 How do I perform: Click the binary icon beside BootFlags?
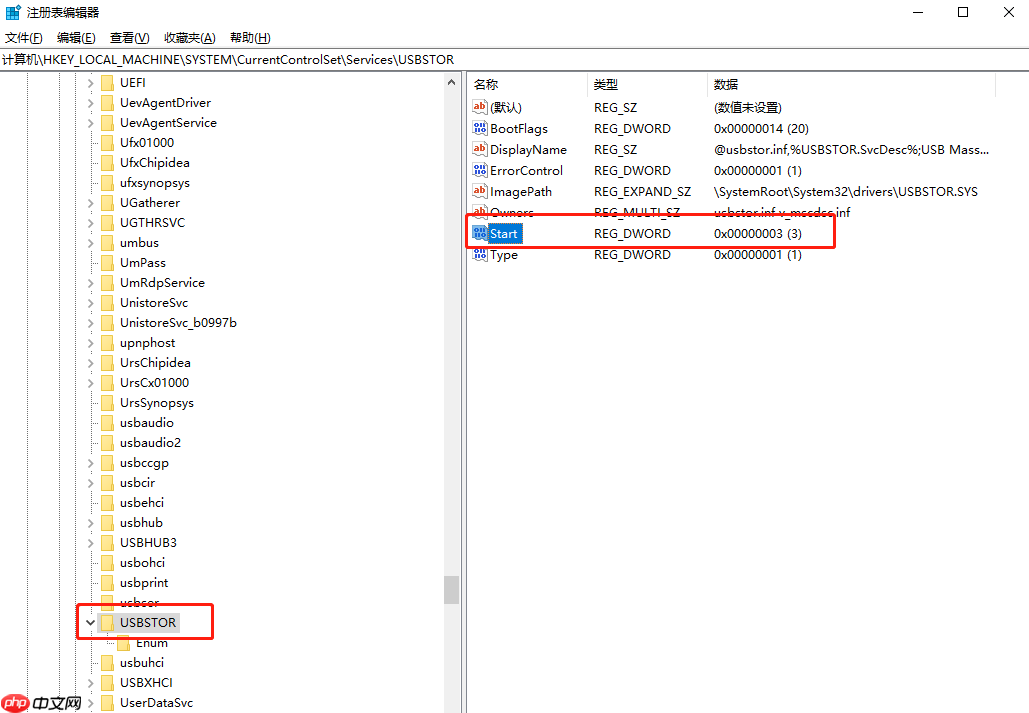click(479, 128)
